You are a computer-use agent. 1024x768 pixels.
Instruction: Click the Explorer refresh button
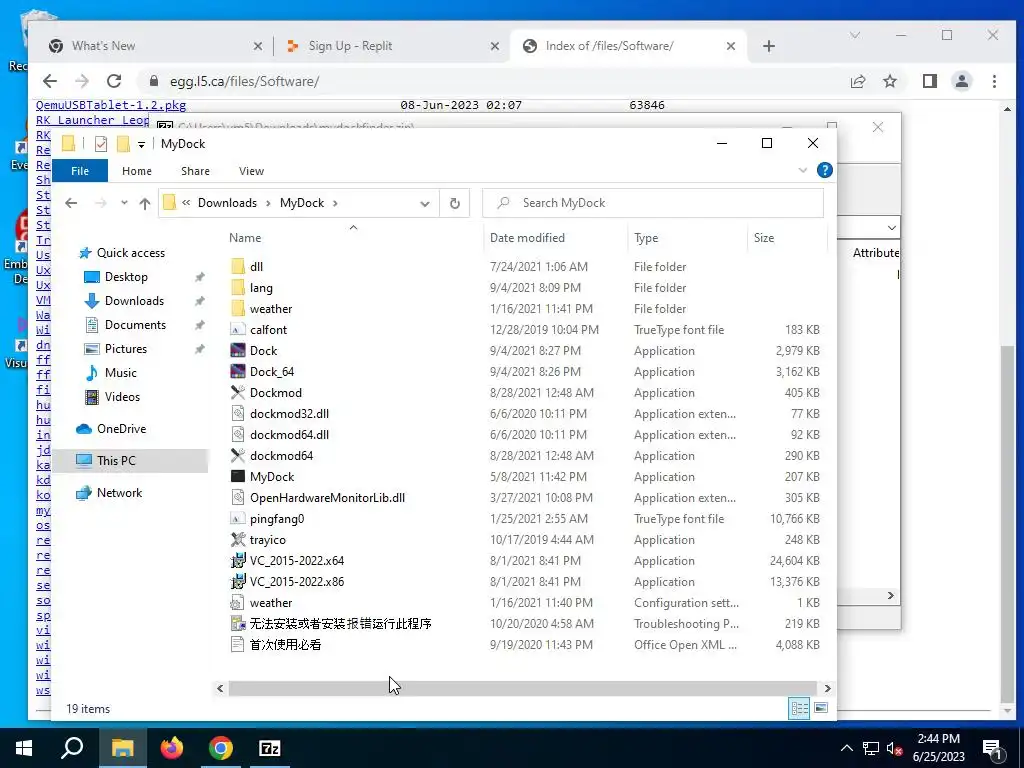coord(455,203)
